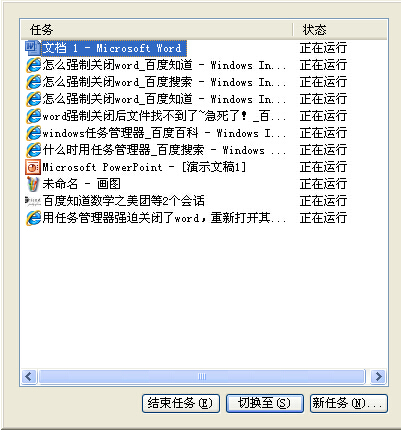Click the IE icon for windows任务管理器_百度百科

click(33, 133)
